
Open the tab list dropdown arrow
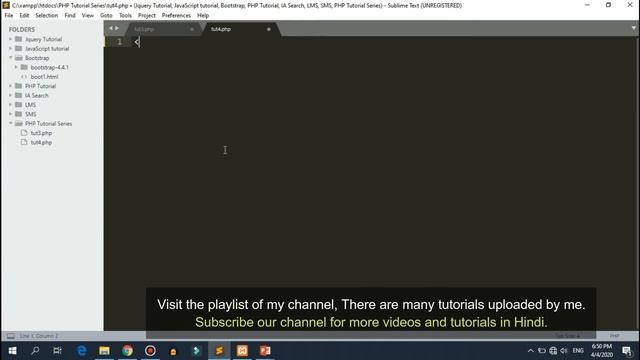(633, 28)
